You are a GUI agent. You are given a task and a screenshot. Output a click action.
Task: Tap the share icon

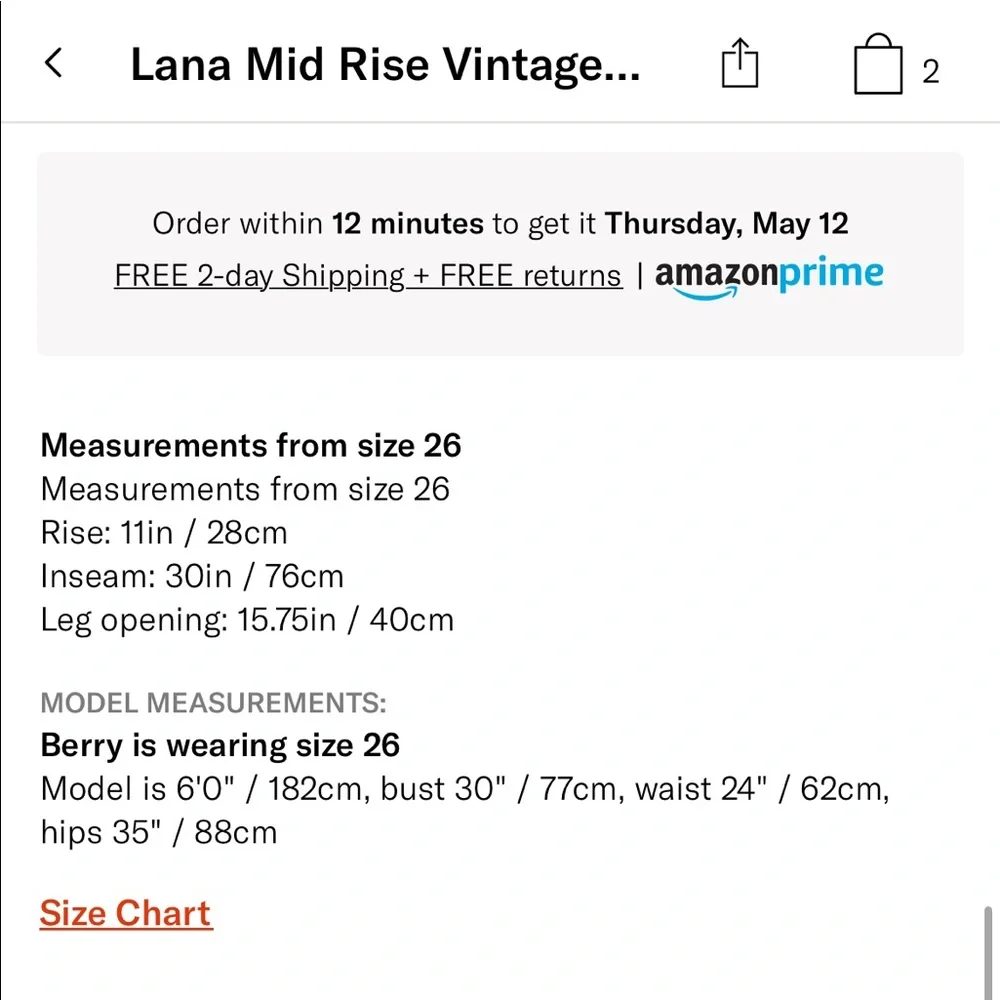[740, 66]
